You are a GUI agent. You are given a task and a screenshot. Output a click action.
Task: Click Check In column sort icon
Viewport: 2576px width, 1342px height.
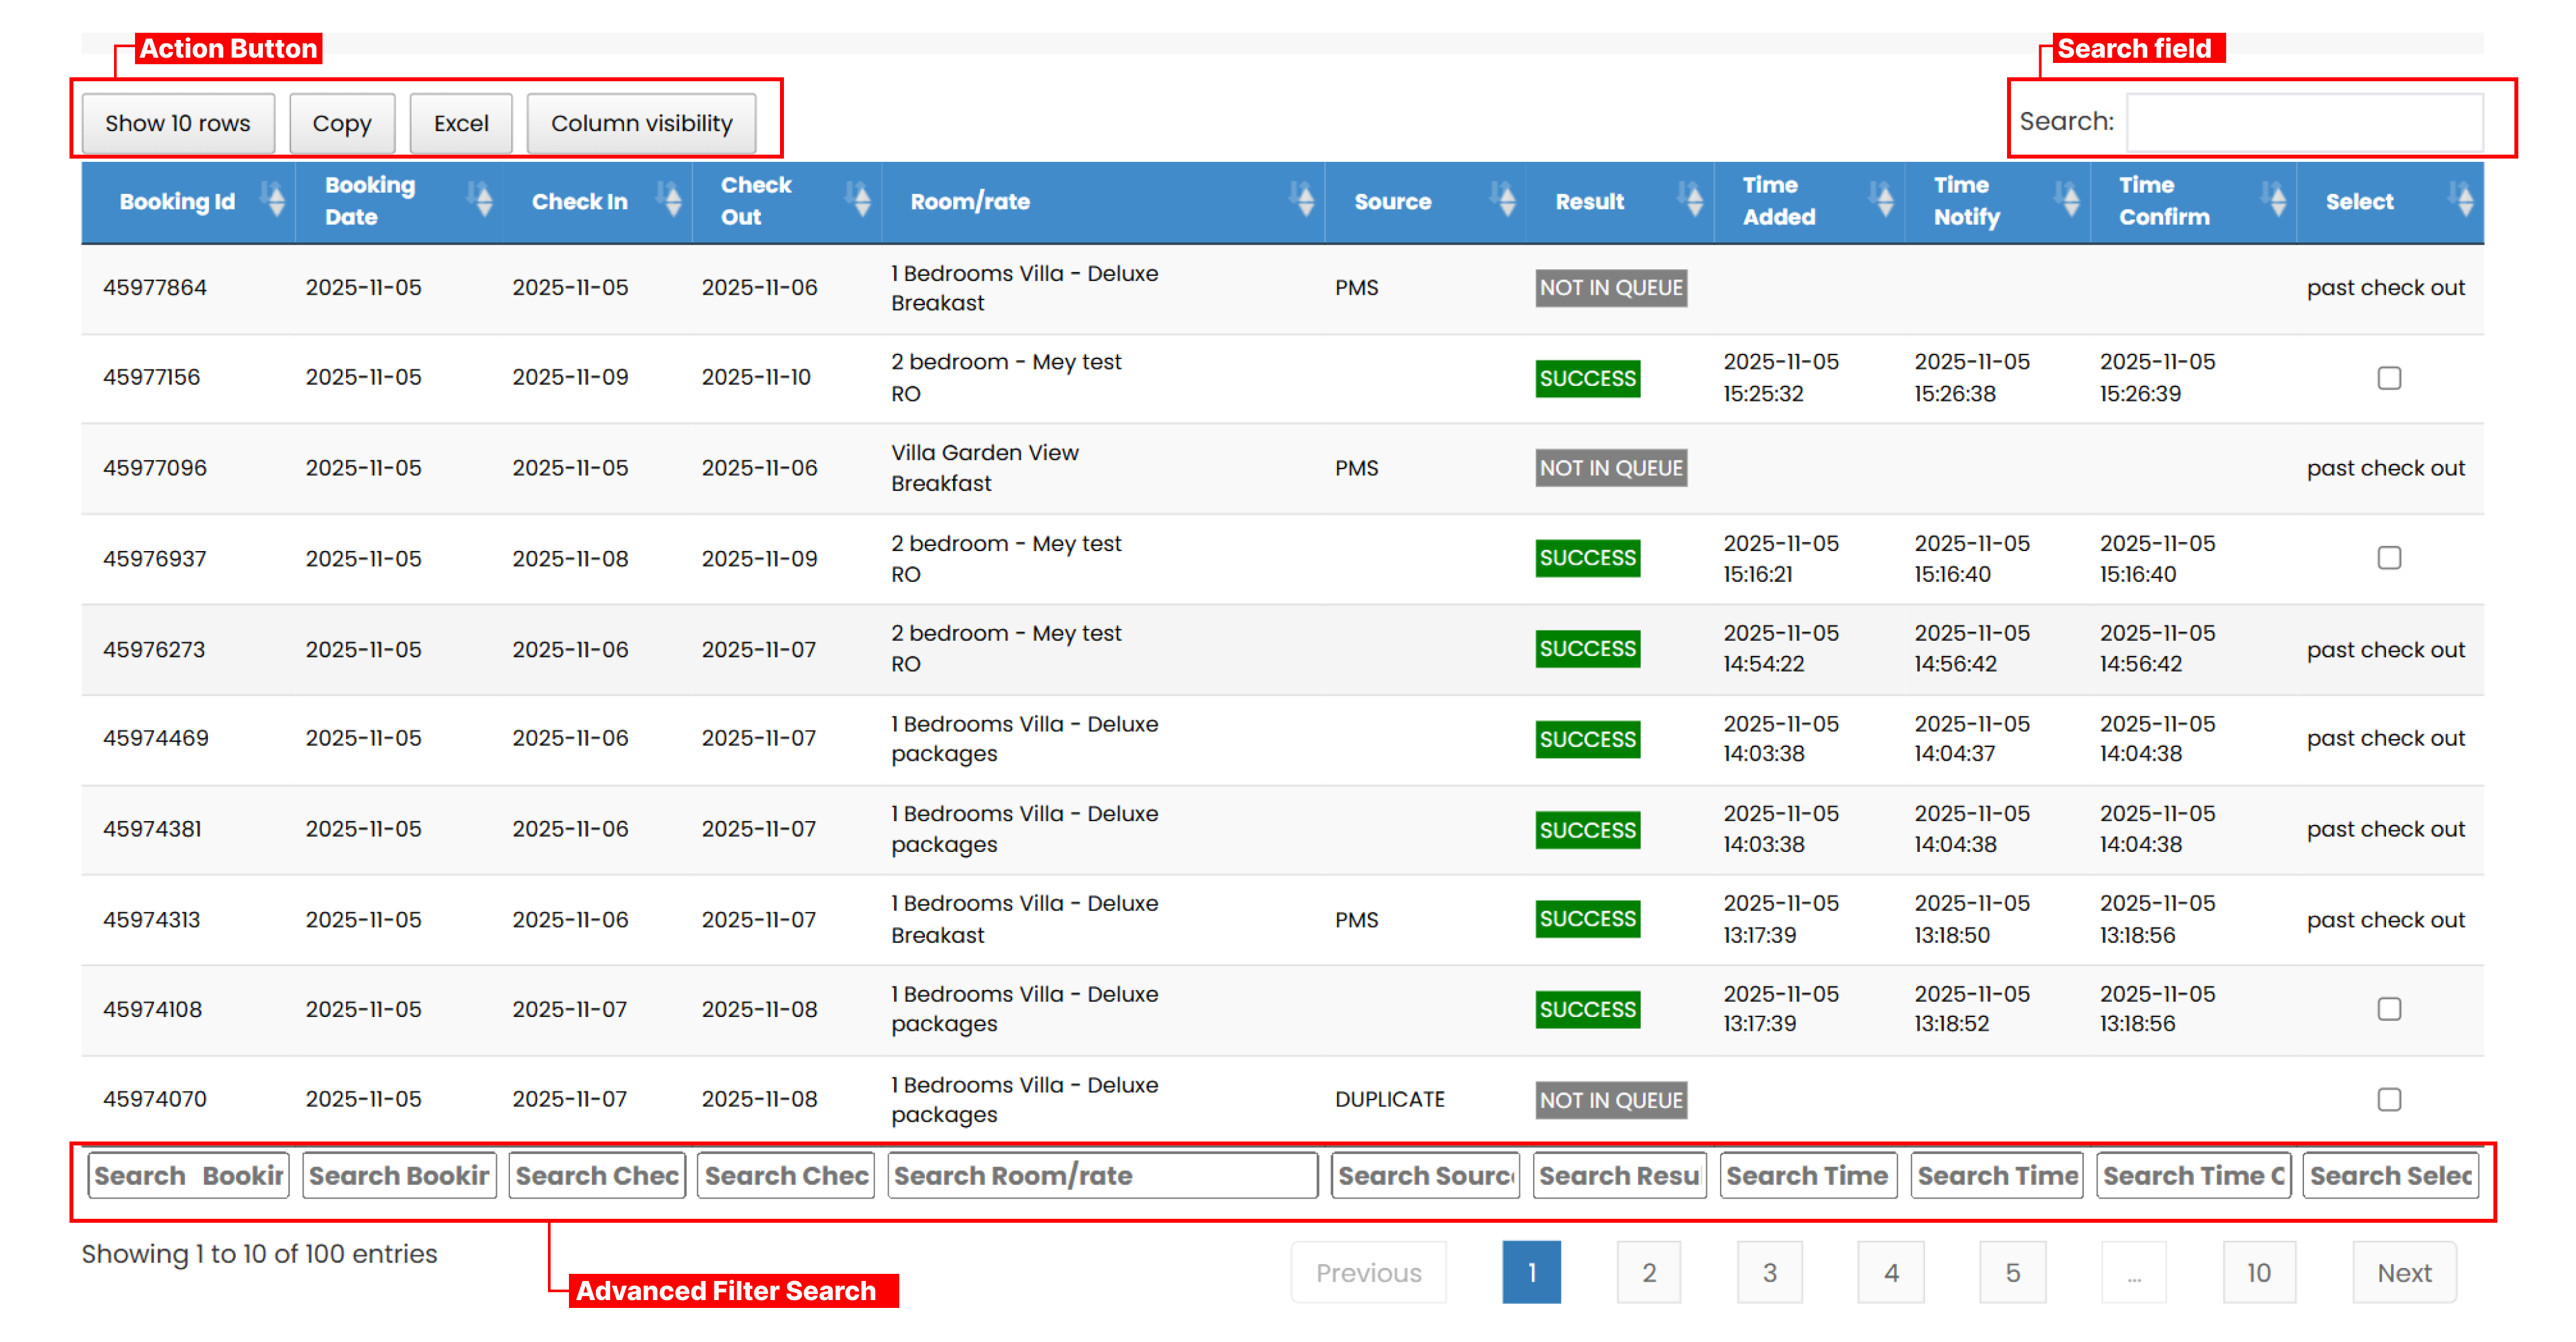[x=671, y=200]
